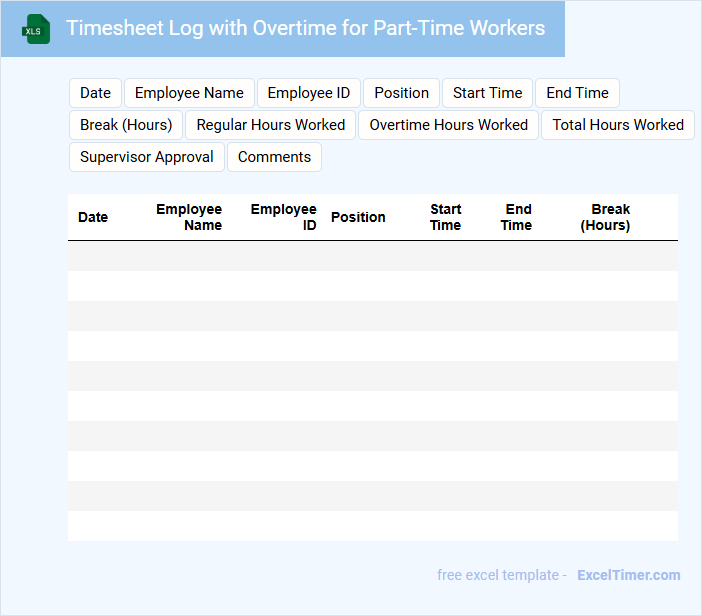Select the Supervisor Approval tag
This screenshot has width=702, height=616.
(147, 157)
